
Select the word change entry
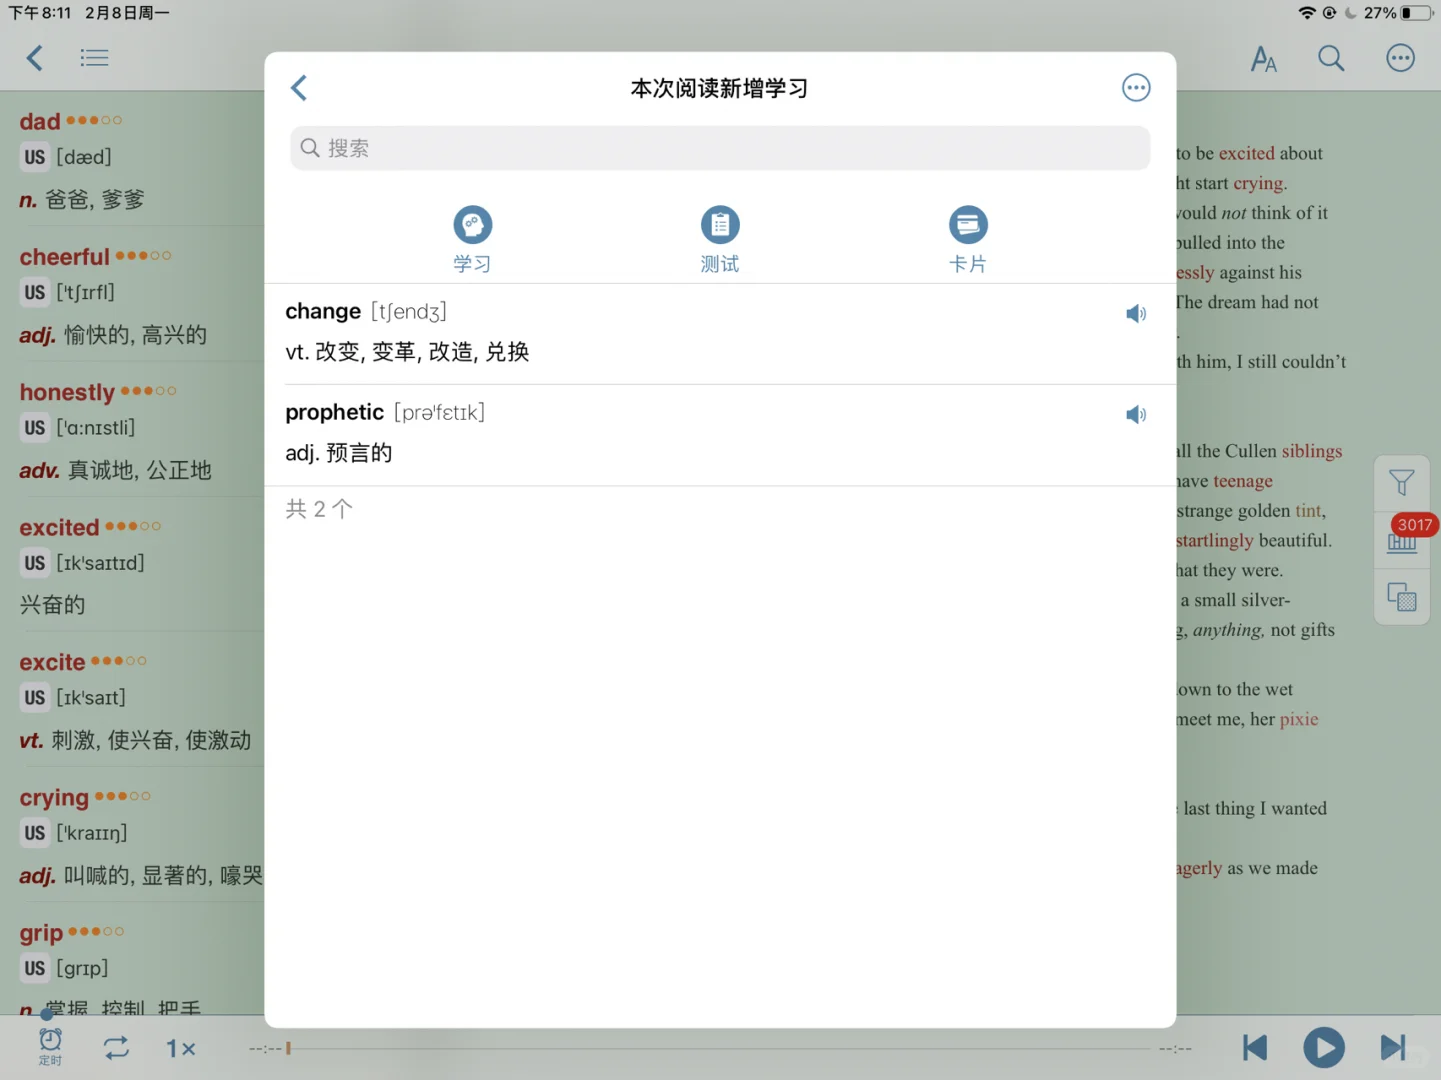click(720, 334)
